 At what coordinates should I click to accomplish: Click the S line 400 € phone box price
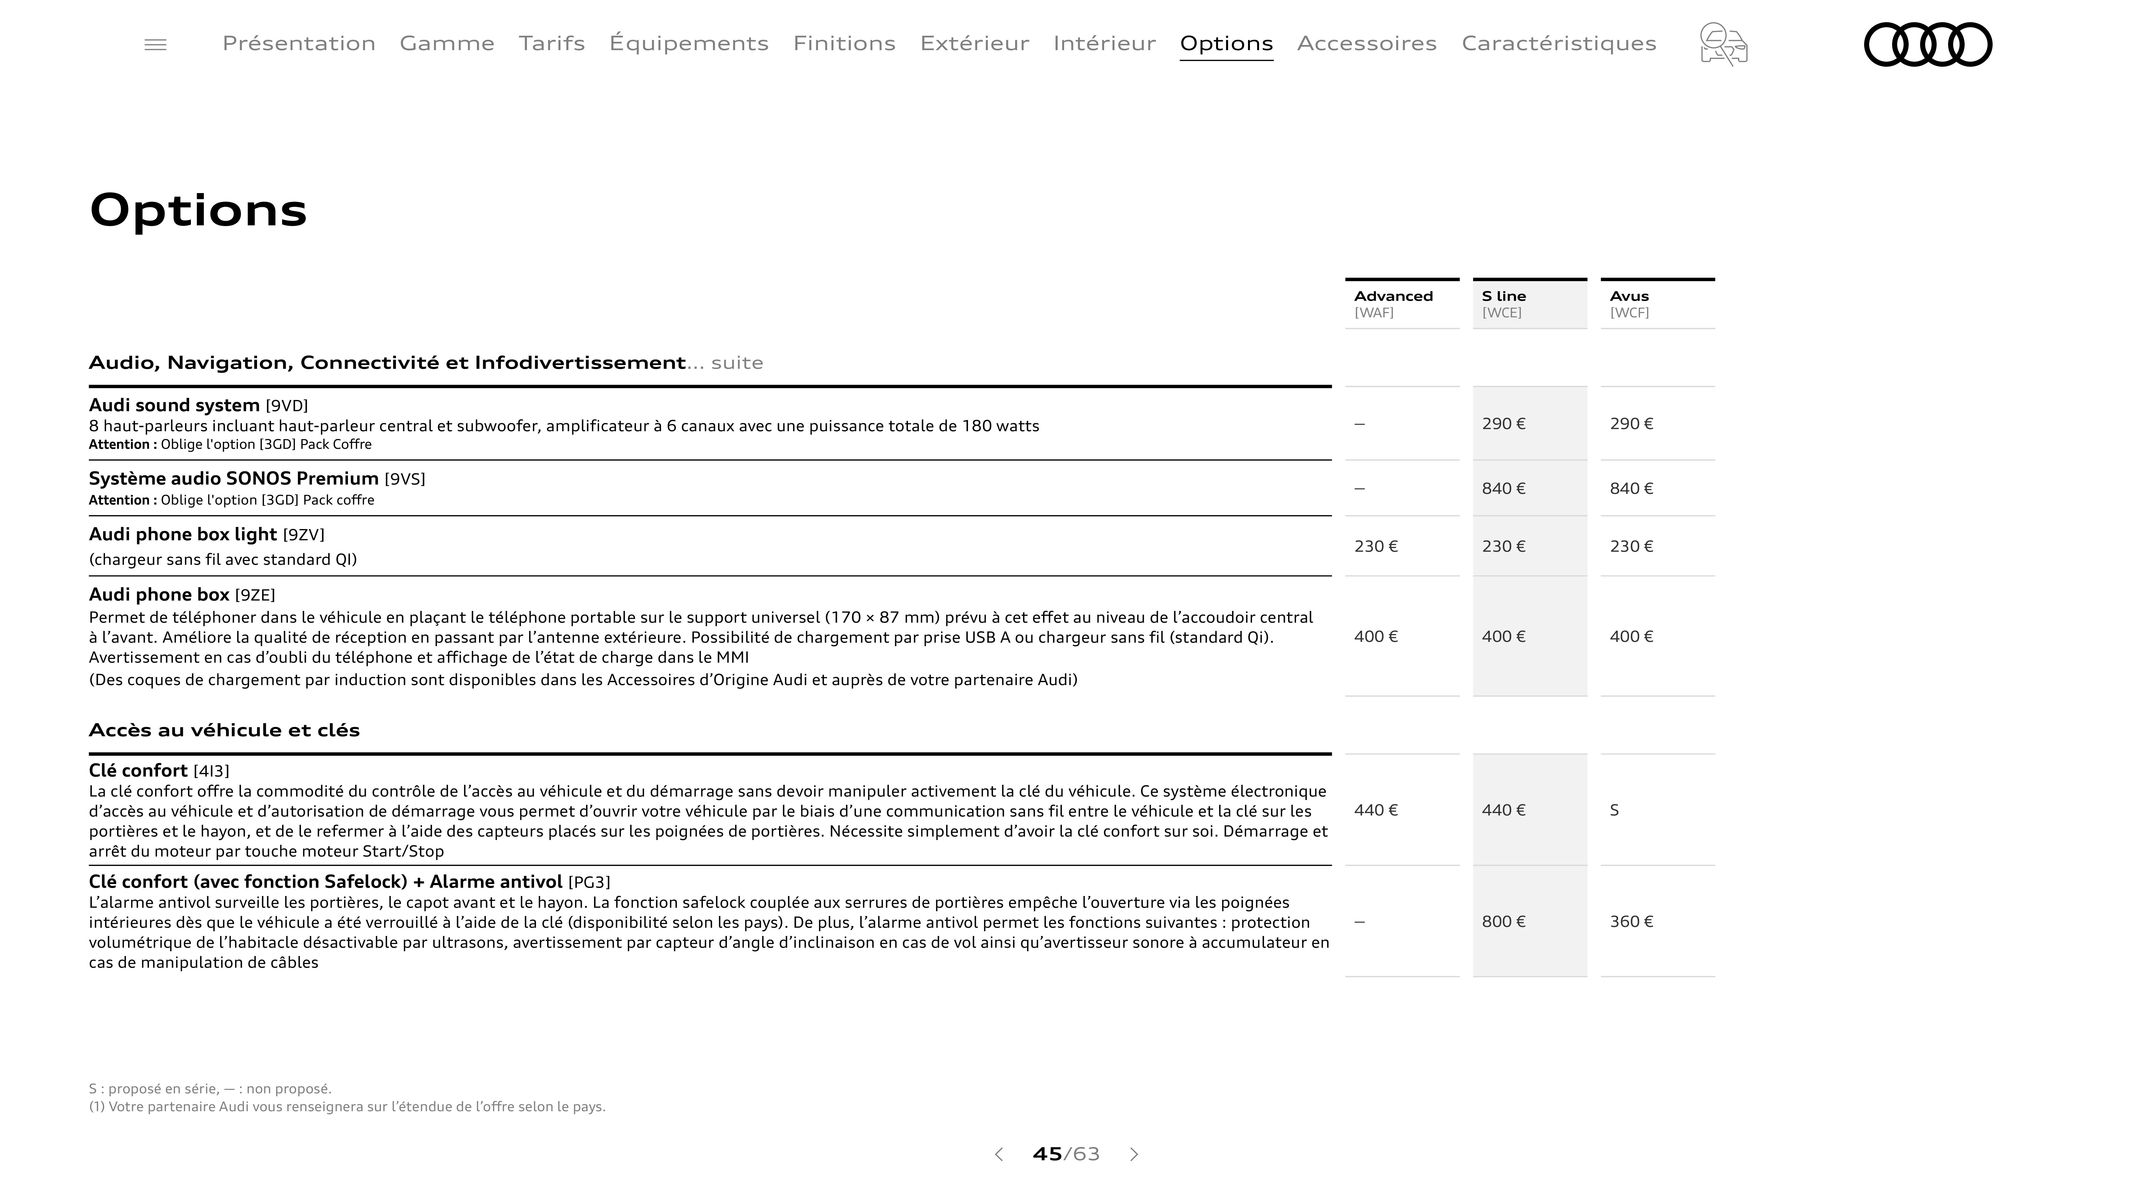(1504, 637)
